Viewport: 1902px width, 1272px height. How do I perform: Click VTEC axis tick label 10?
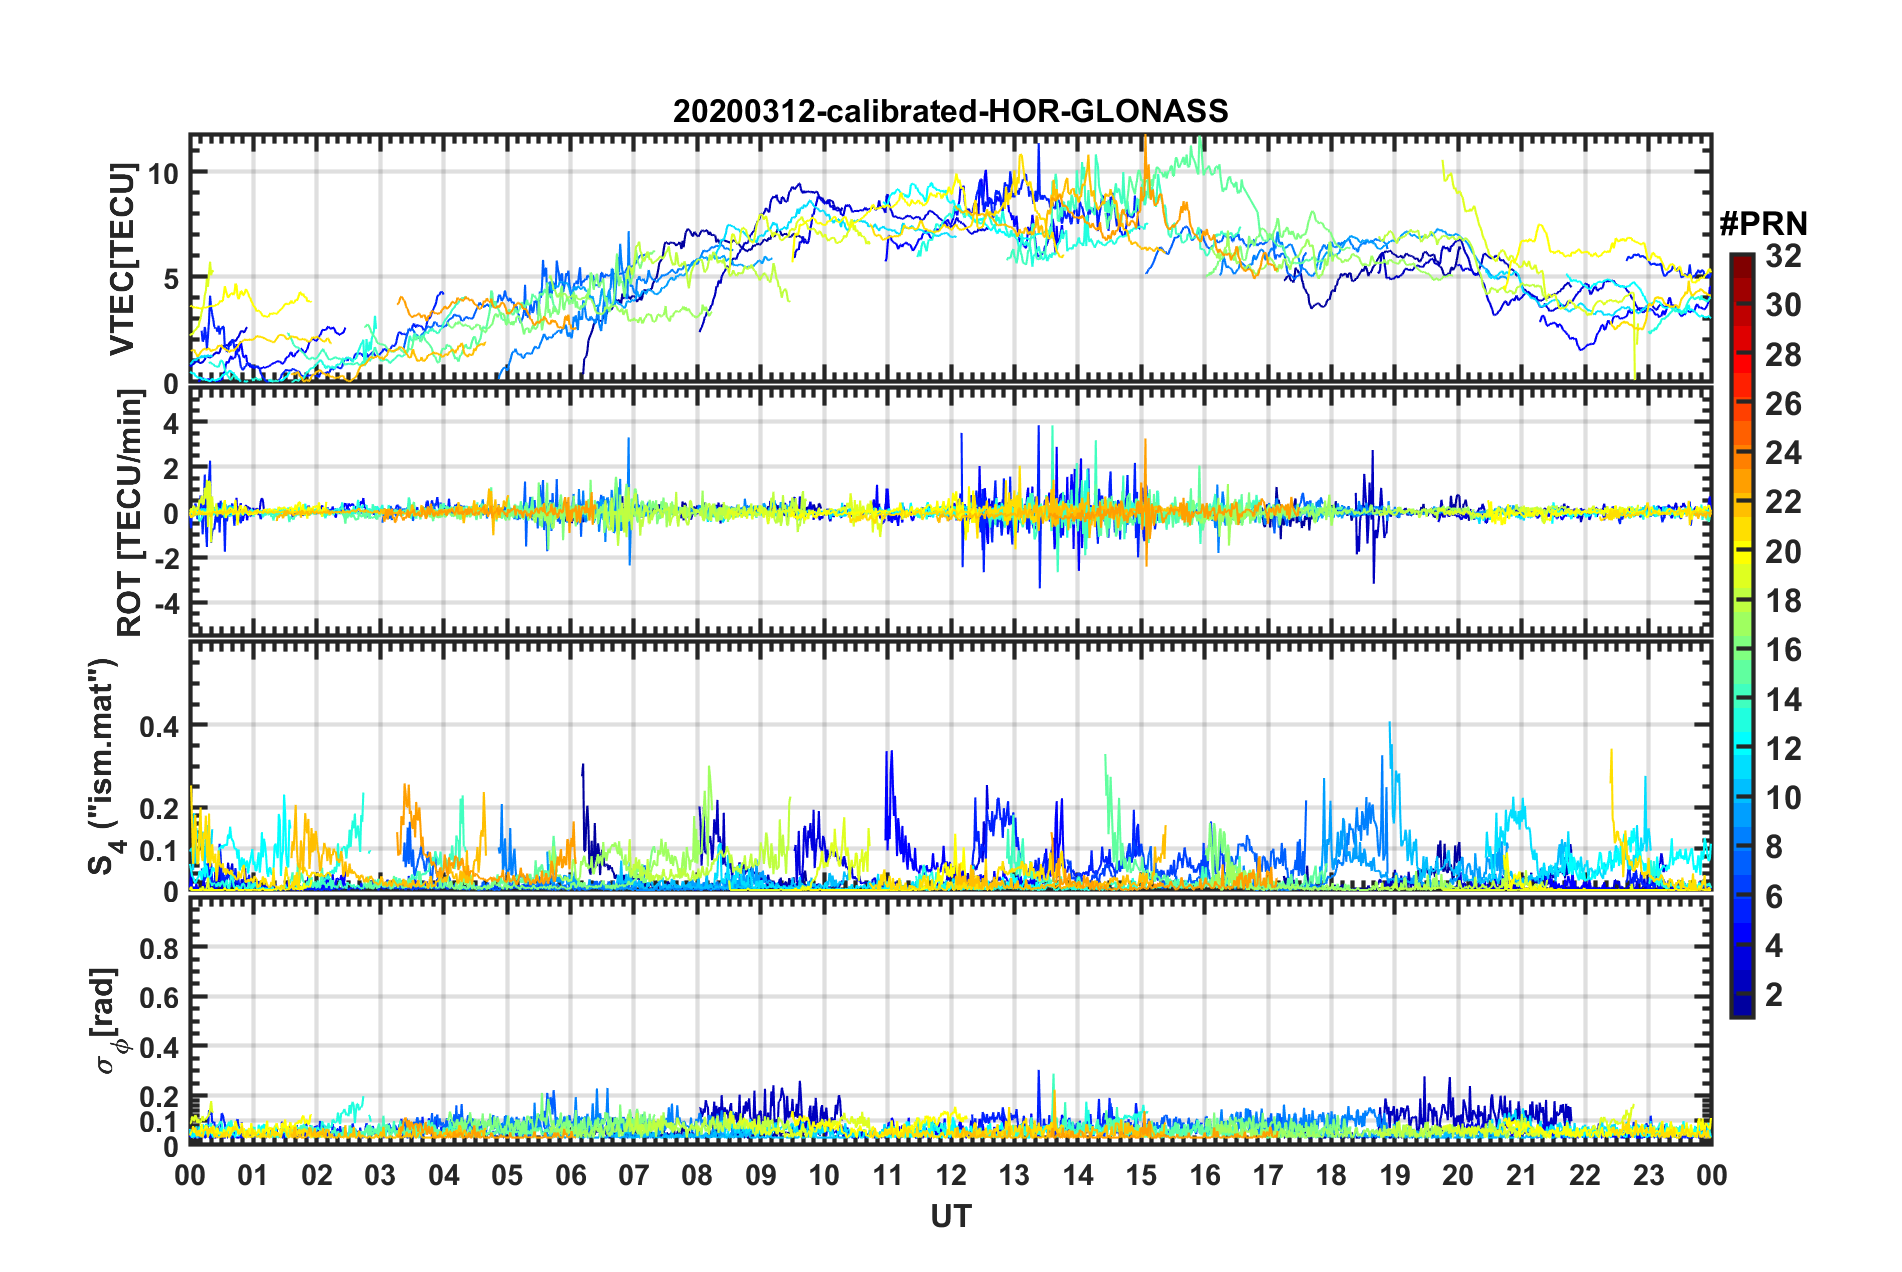163,174
